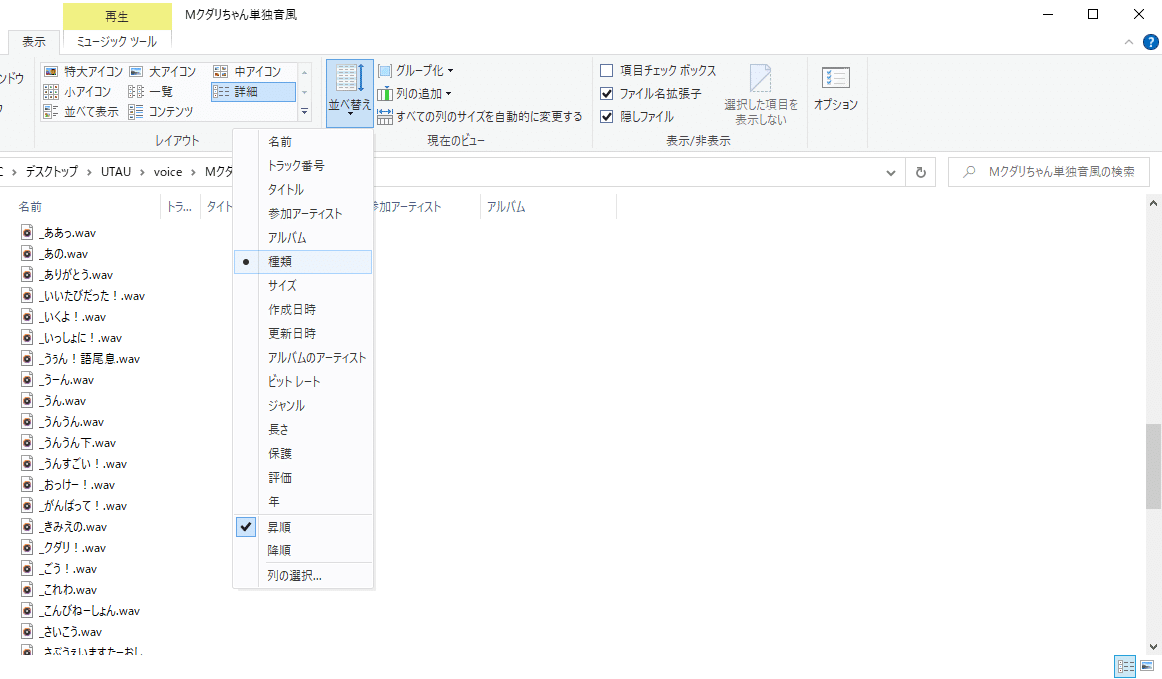Switch to コンテンツ layout
Image resolution: width=1162 pixels, height=679 pixels.
(161, 111)
